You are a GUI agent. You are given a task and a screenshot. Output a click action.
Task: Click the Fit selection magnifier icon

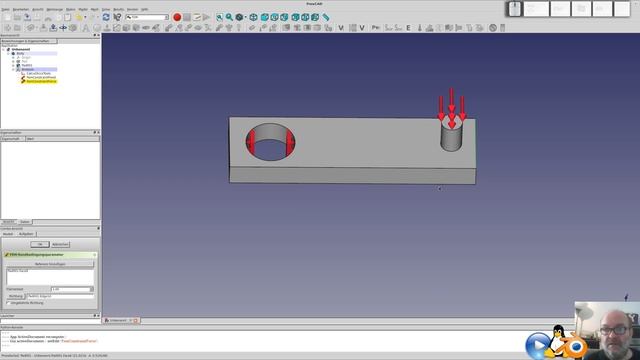229,17
